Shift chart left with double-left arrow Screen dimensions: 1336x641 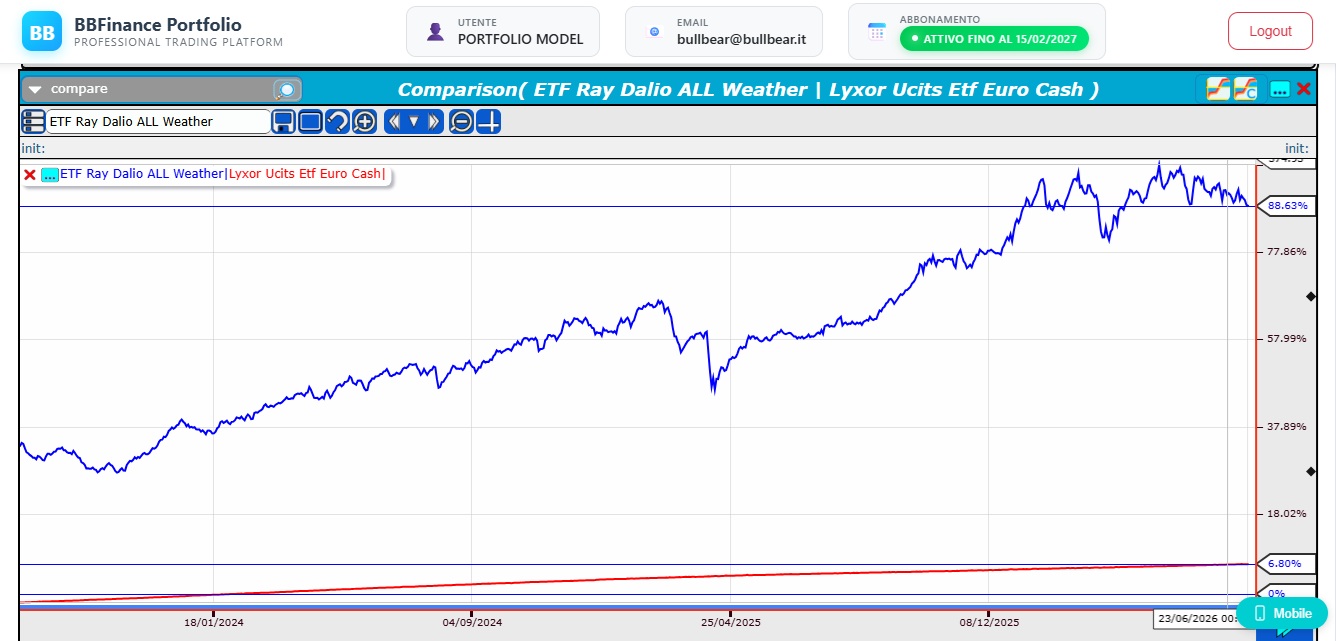pyautogui.click(x=394, y=122)
